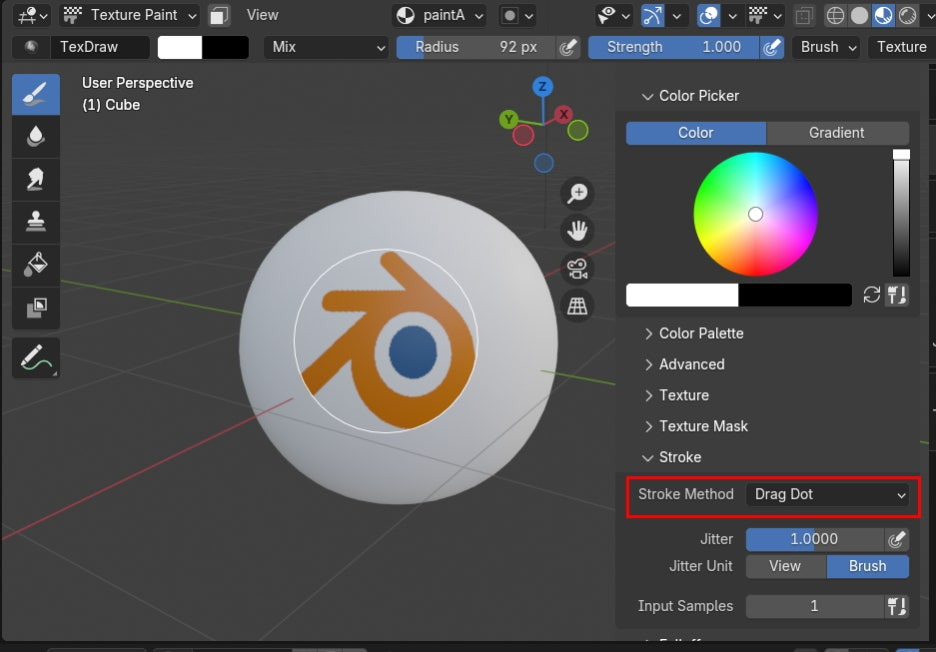
Task: Toggle unified color pin in Color Picker
Action: point(897,295)
